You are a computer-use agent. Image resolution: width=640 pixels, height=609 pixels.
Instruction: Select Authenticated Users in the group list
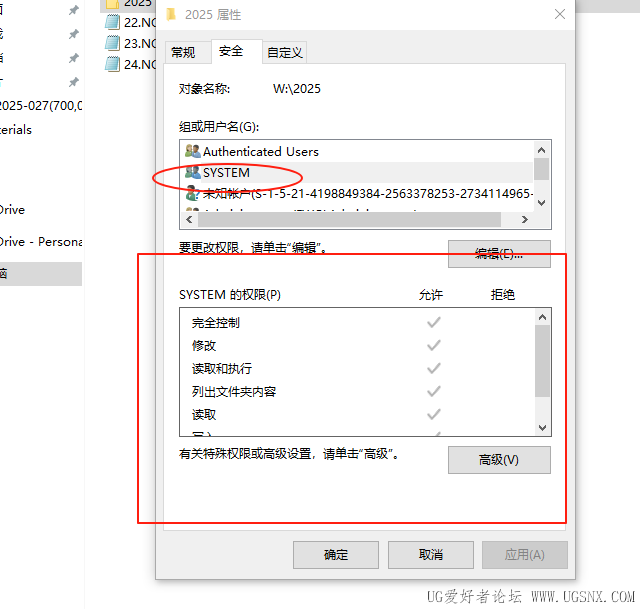coord(357,151)
